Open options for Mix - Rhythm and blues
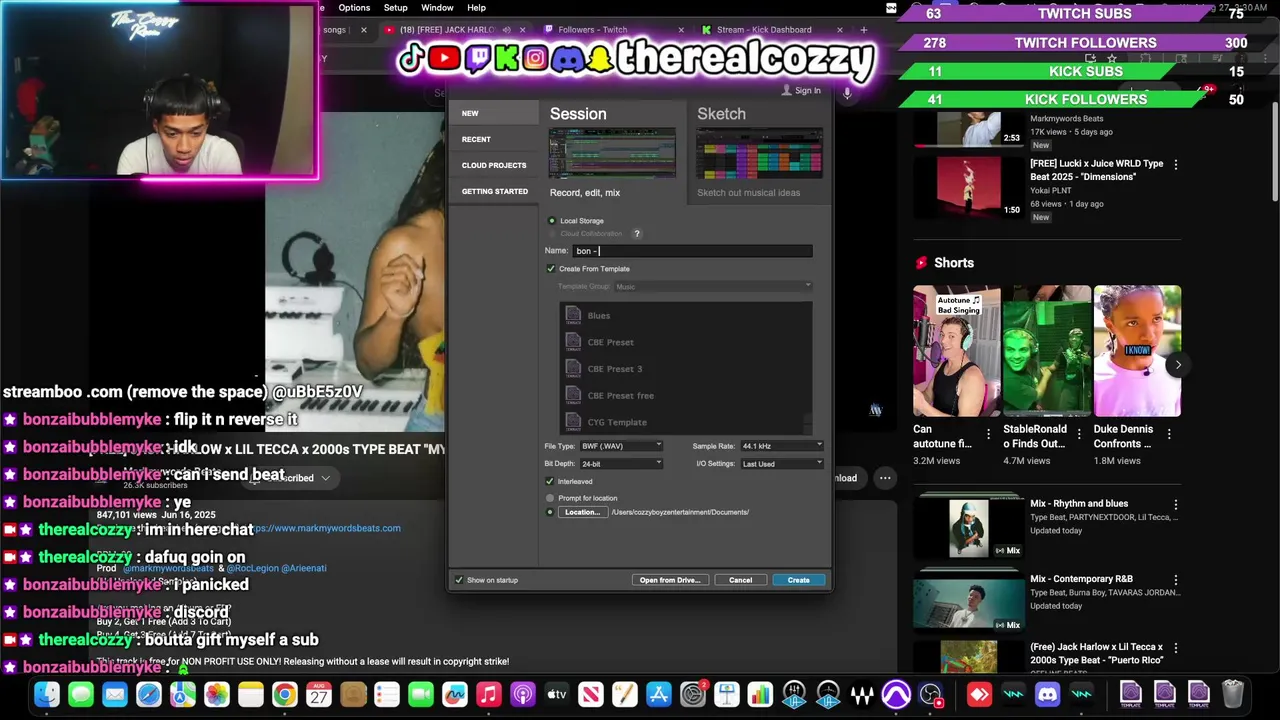 [1176, 505]
